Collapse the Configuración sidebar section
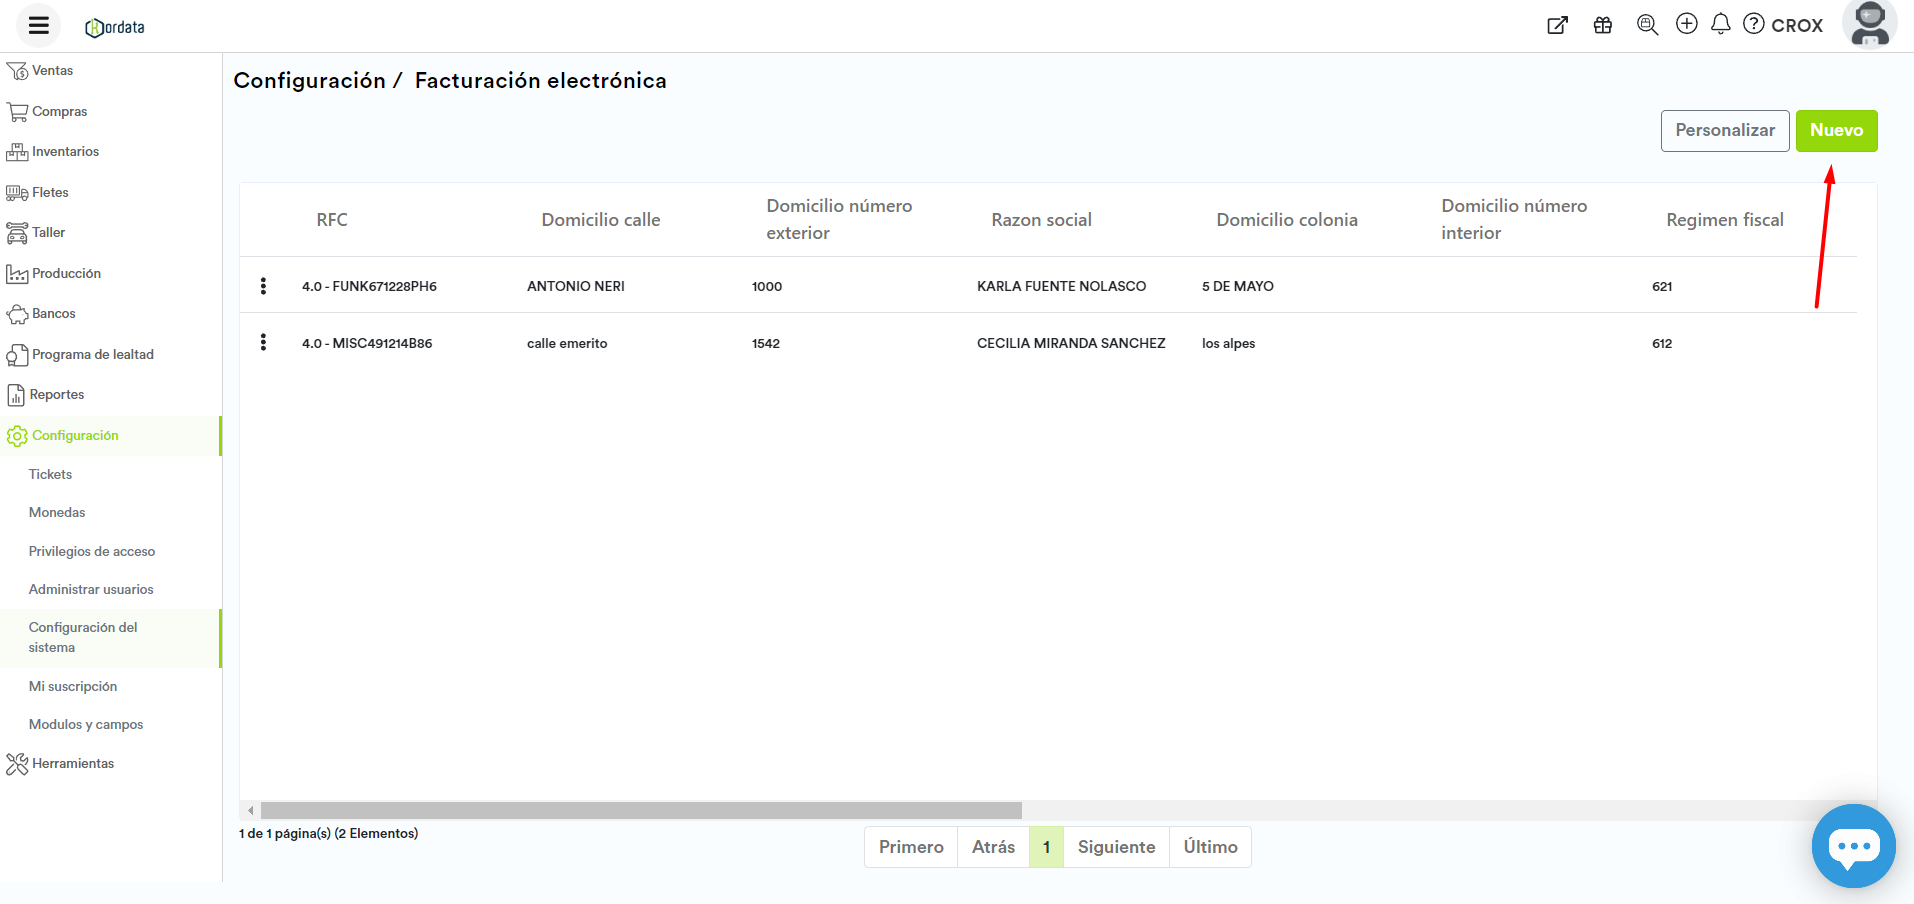The image size is (1914, 904). pyautogui.click(x=75, y=436)
